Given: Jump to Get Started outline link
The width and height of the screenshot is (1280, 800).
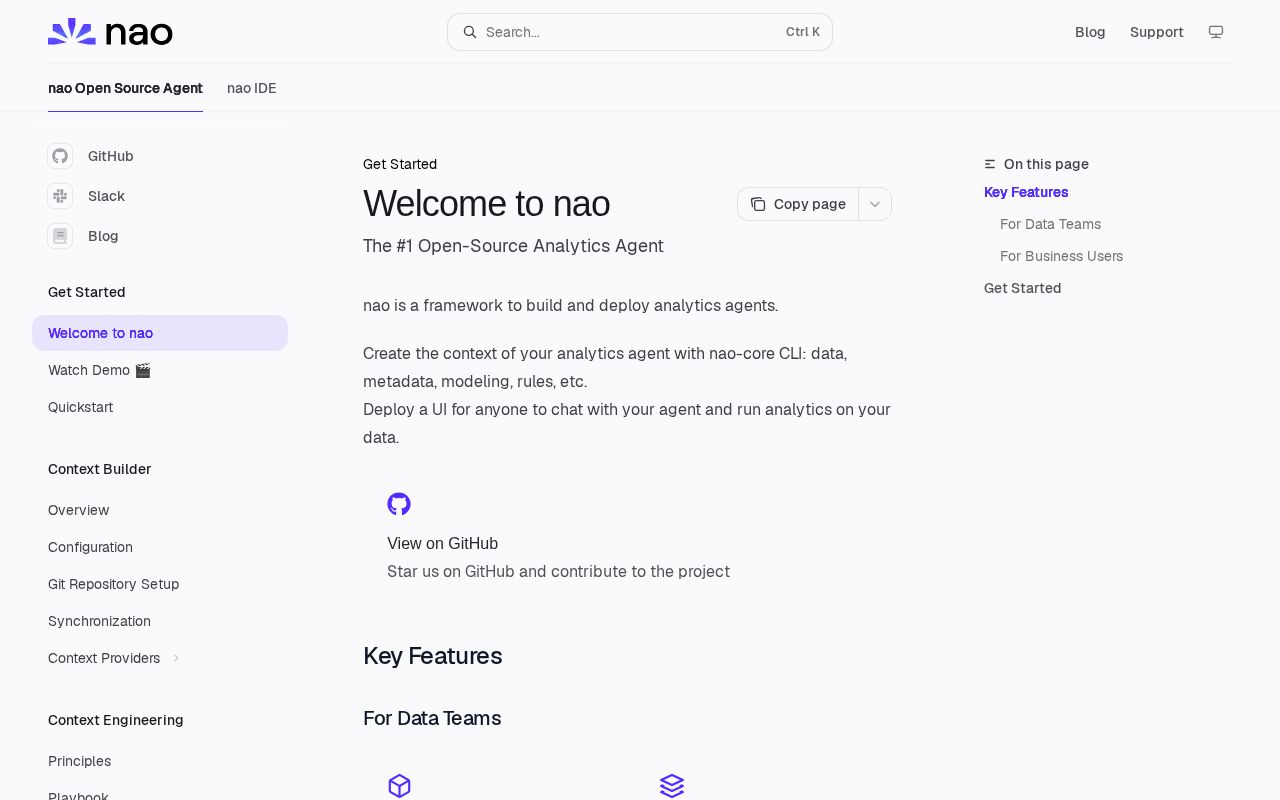Looking at the screenshot, I should point(1022,288).
